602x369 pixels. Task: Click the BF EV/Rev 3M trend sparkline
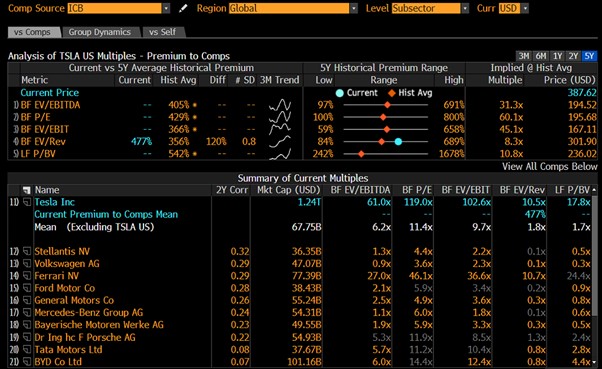point(280,142)
